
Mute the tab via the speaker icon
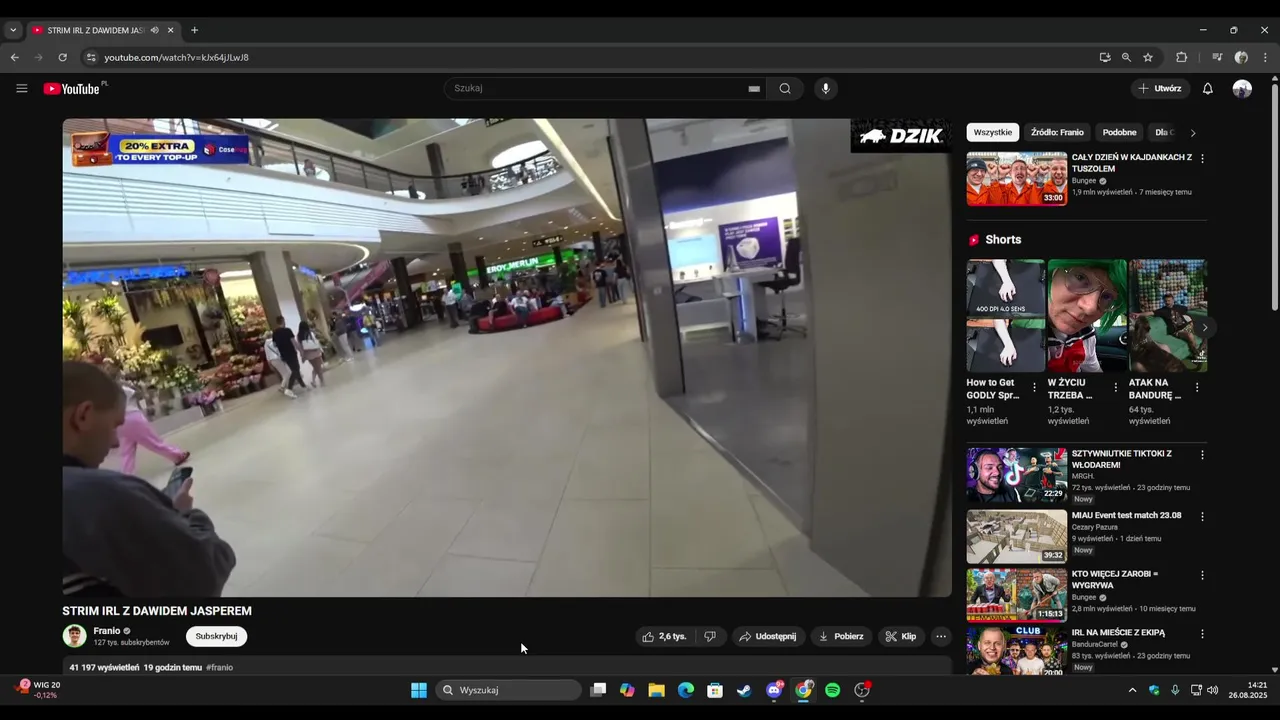tap(154, 30)
